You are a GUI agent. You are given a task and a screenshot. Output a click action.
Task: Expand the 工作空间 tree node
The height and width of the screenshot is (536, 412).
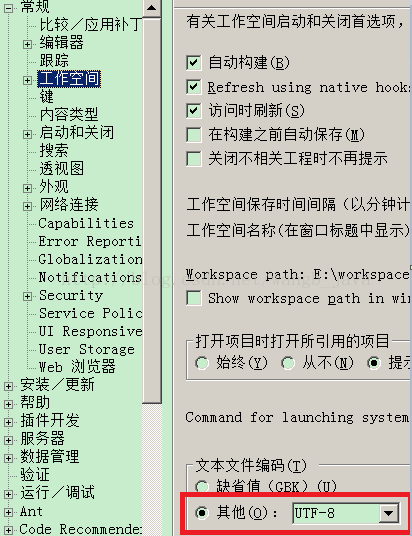click(x=27, y=80)
